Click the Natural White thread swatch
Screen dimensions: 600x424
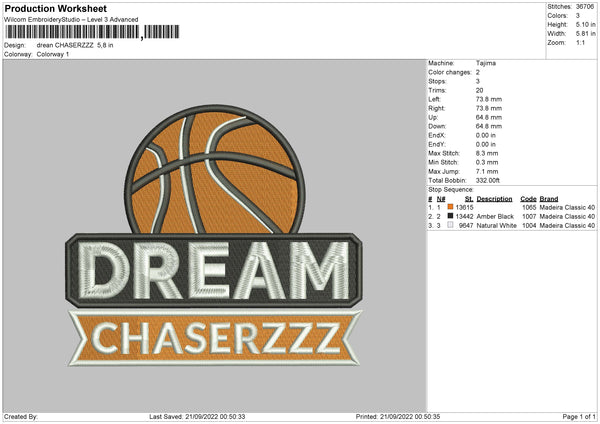(x=450, y=225)
